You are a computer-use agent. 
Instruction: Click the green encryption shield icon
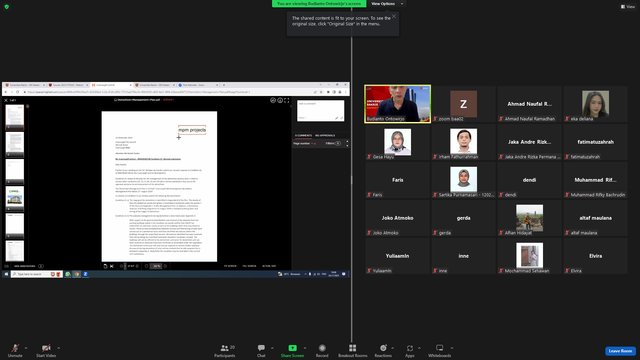tap(7, 7)
